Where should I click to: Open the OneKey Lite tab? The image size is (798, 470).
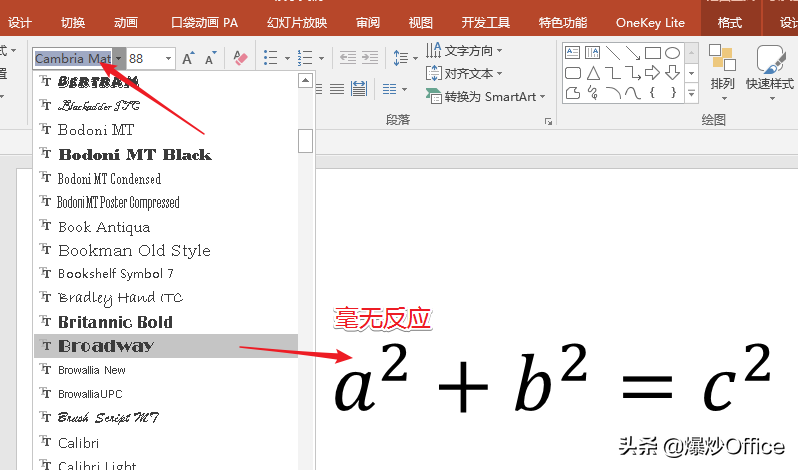click(x=650, y=23)
